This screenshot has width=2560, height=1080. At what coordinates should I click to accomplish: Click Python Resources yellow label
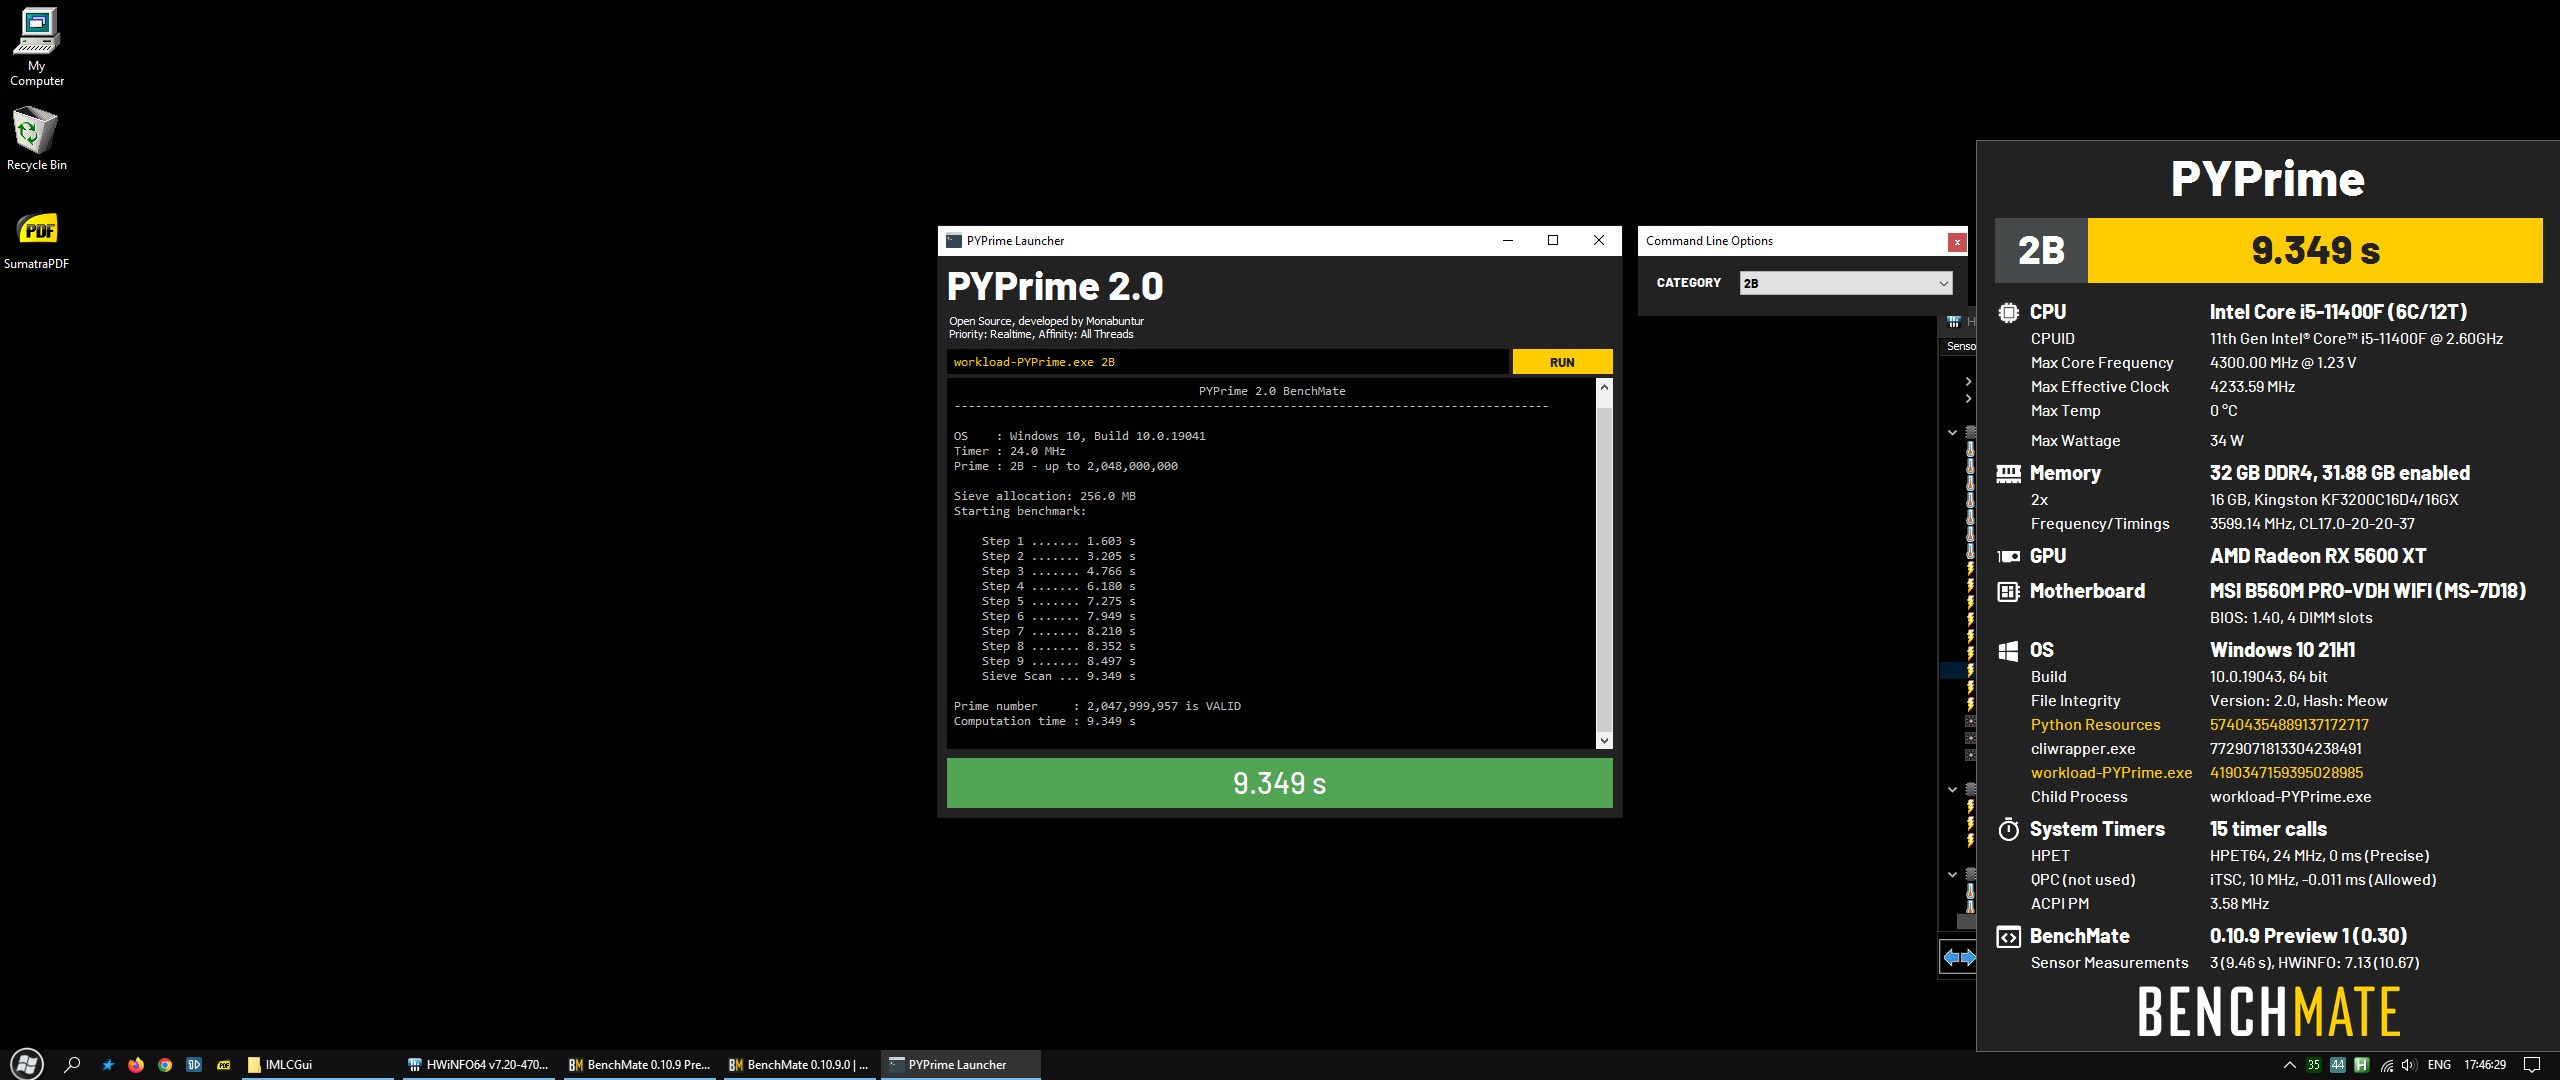click(x=2095, y=725)
